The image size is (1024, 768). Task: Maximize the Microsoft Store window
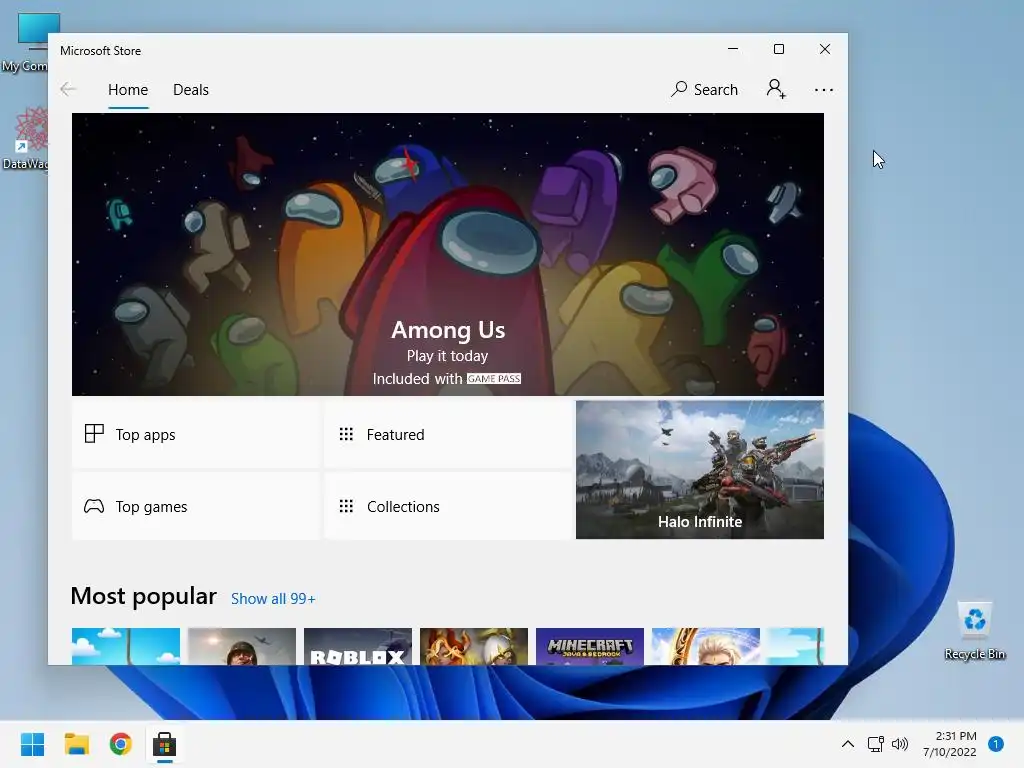pos(778,49)
